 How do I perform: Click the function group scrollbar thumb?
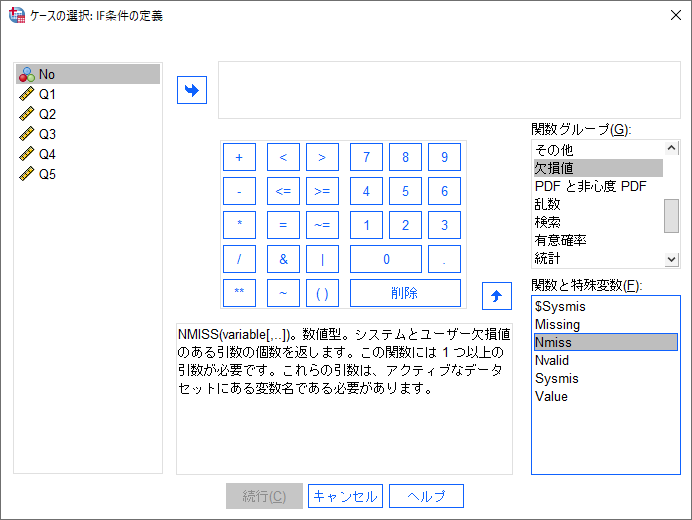coord(671,215)
